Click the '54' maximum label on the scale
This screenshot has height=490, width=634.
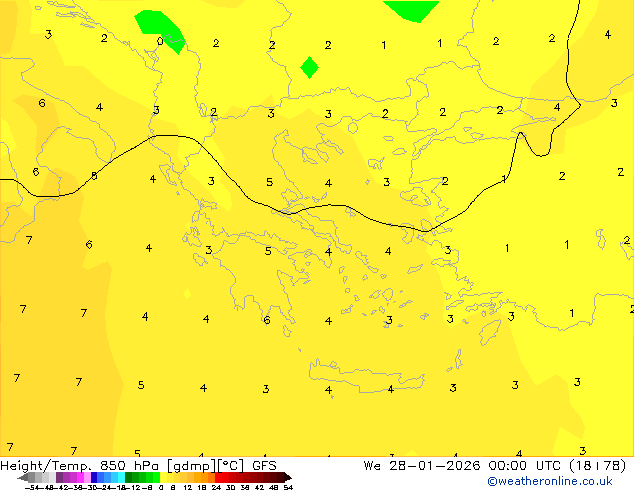[x=288, y=488]
